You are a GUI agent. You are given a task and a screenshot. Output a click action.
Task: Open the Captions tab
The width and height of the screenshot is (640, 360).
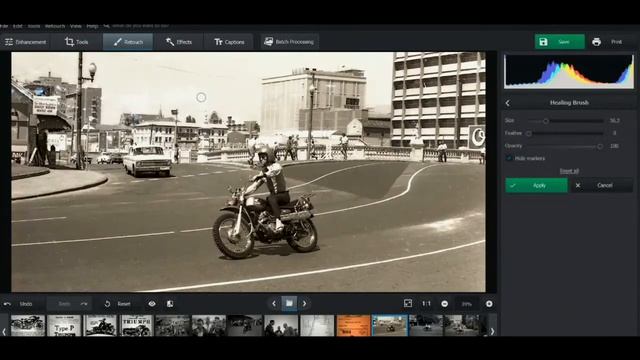(x=229, y=42)
